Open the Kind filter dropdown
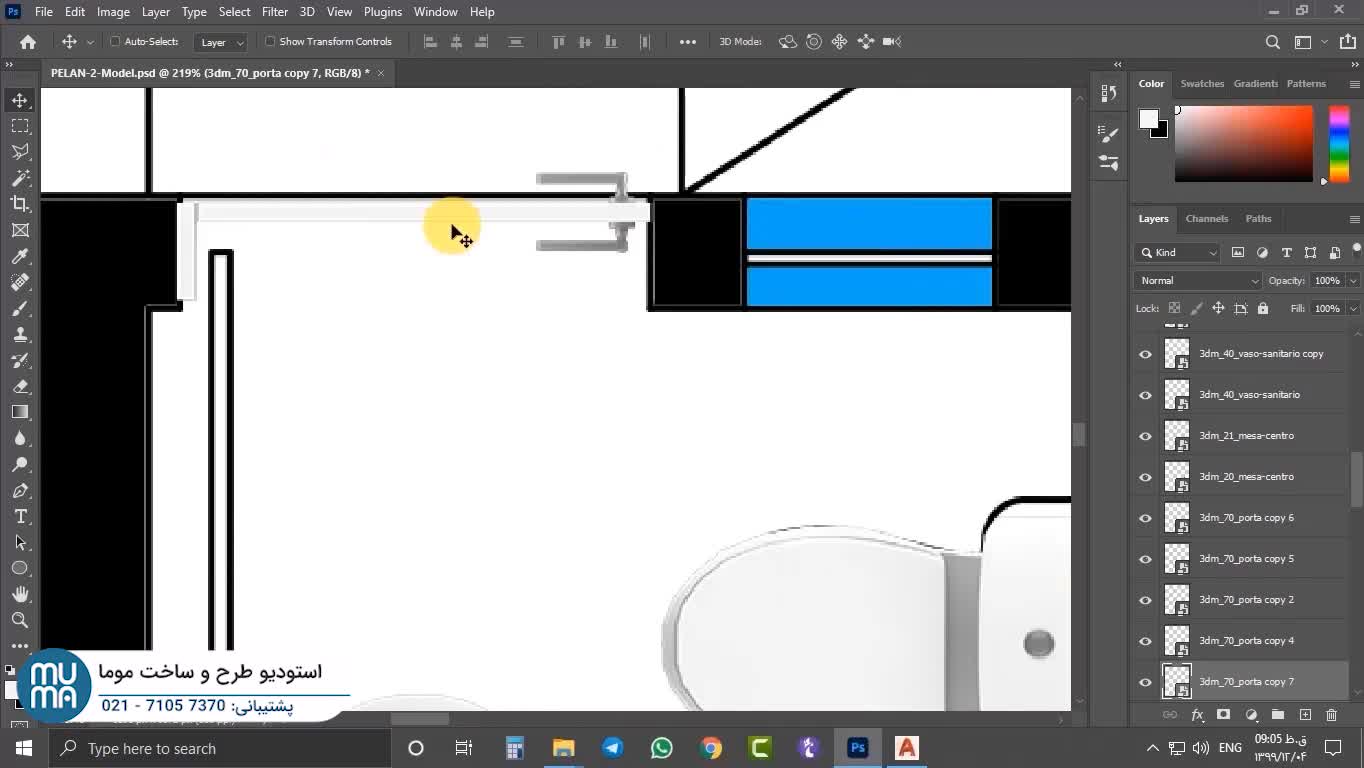The width and height of the screenshot is (1364, 768). click(x=1179, y=253)
